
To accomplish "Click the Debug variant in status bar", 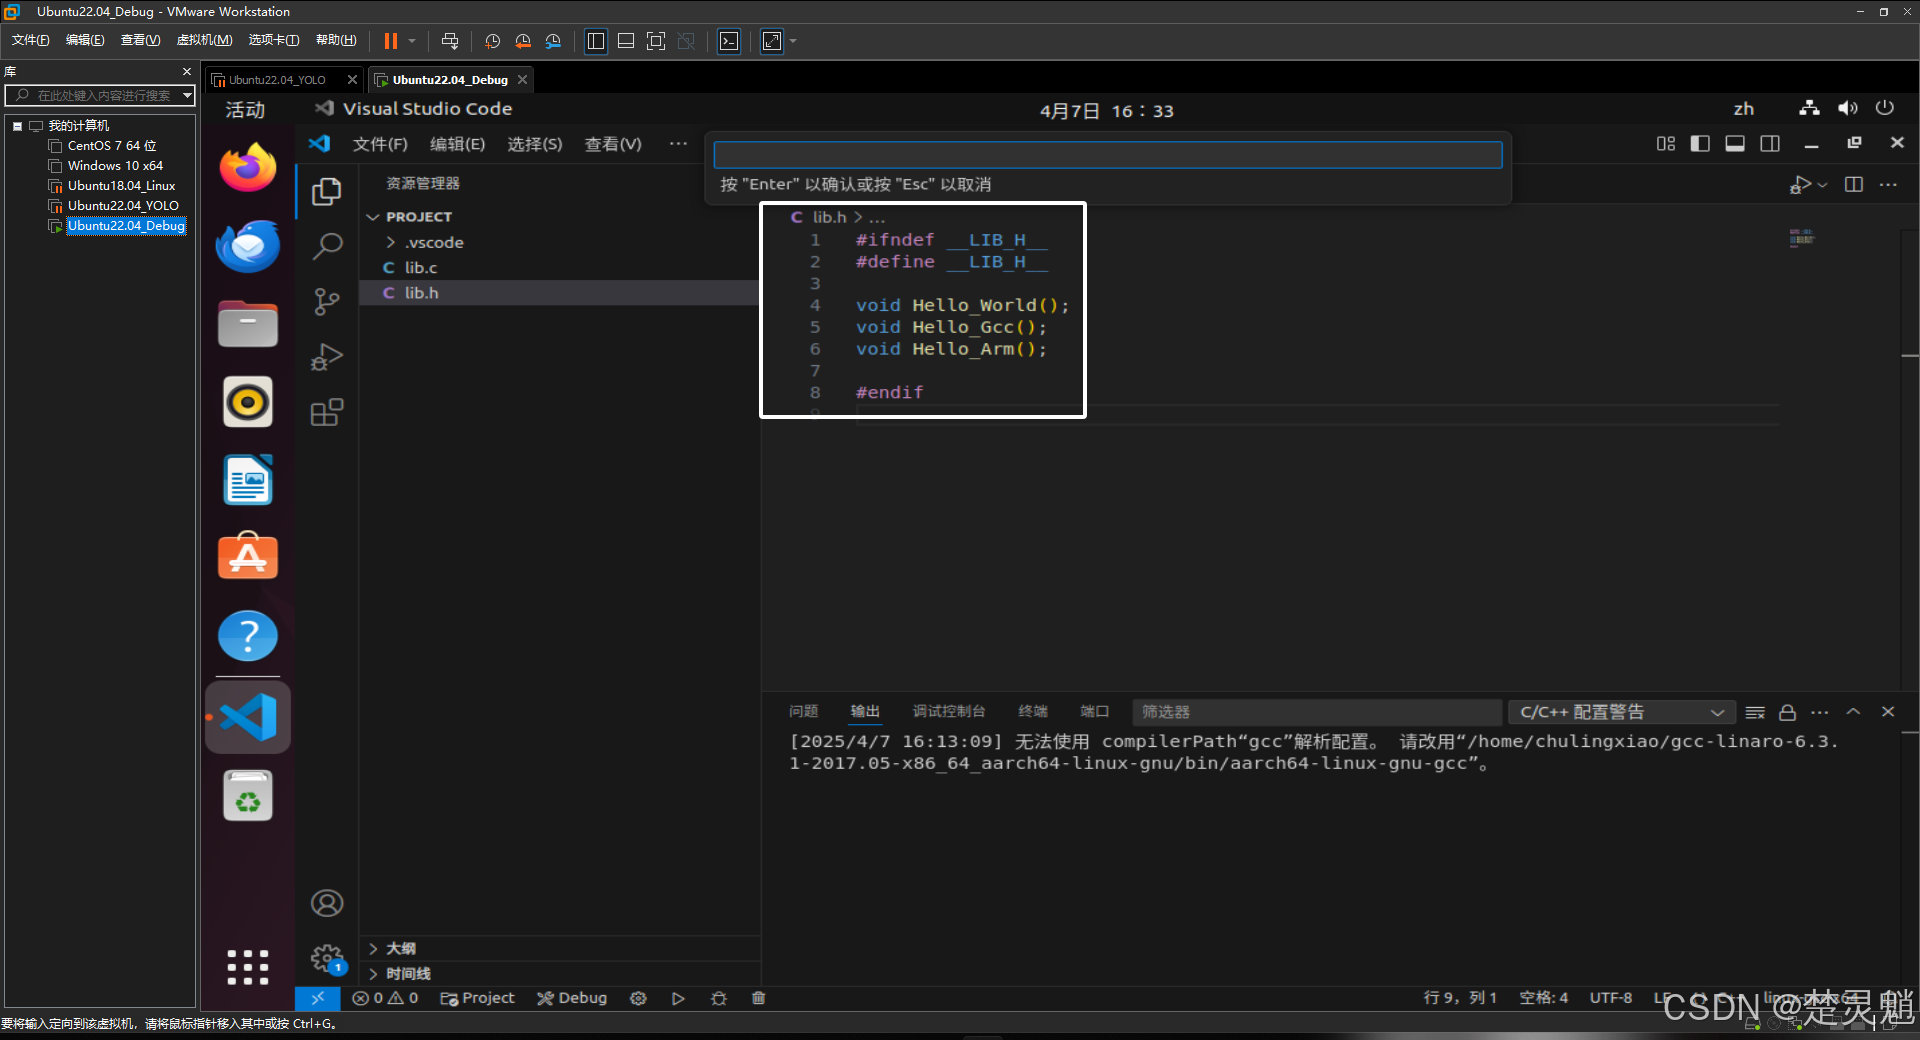I will tap(572, 998).
